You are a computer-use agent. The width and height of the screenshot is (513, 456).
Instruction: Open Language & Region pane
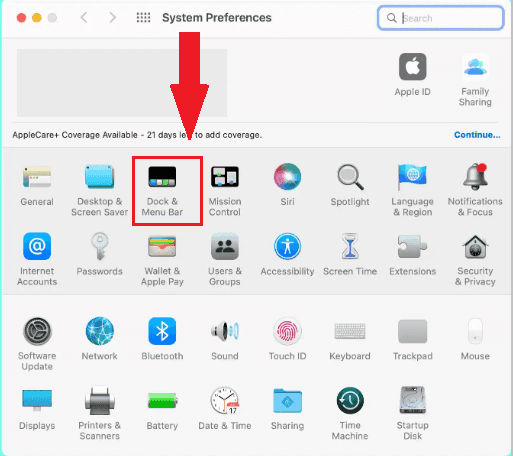pyautogui.click(x=412, y=177)
